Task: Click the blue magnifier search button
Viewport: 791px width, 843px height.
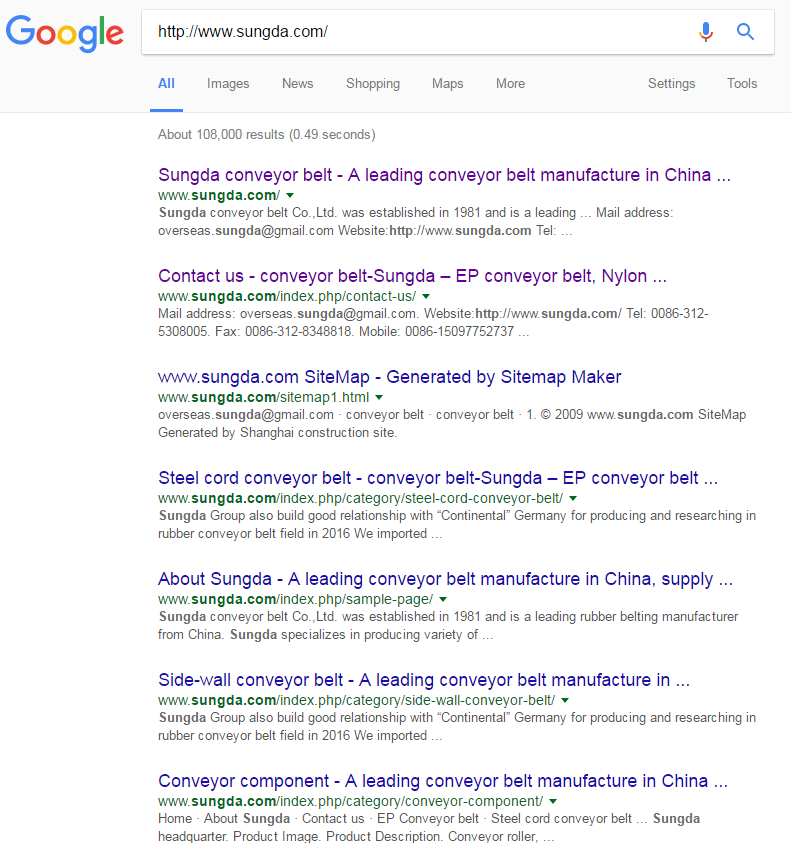Action: pos(745,32)
